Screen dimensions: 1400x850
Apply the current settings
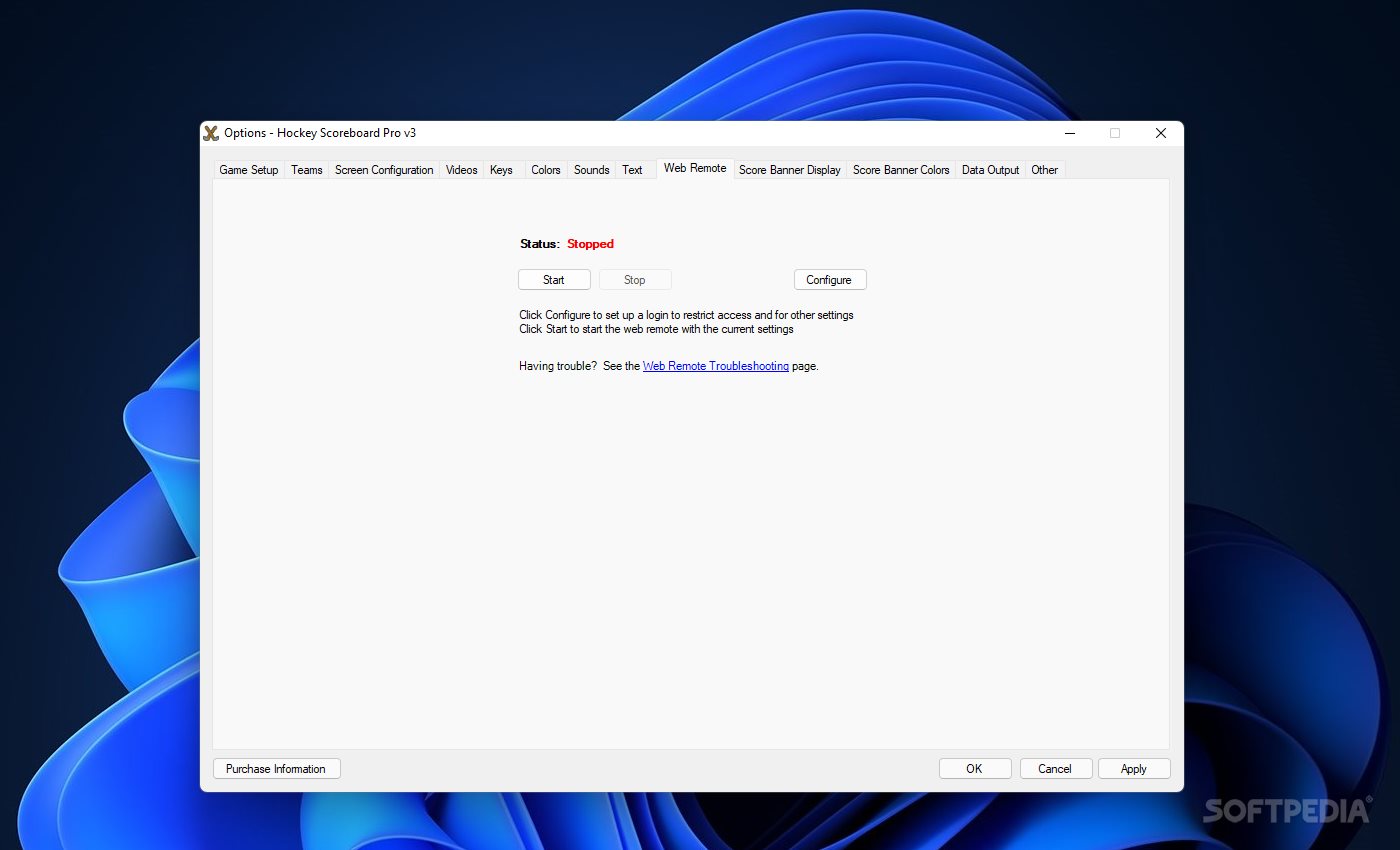[1134, 769]
